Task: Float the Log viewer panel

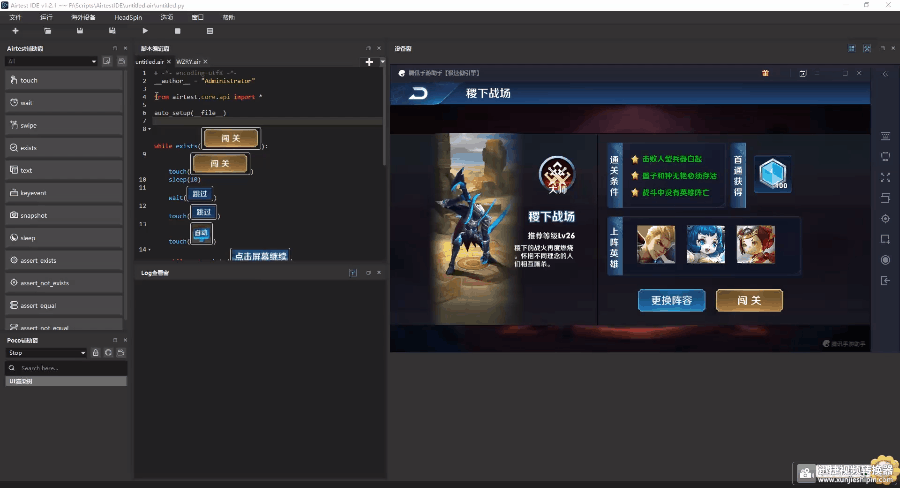Action: tap(368, 273)
